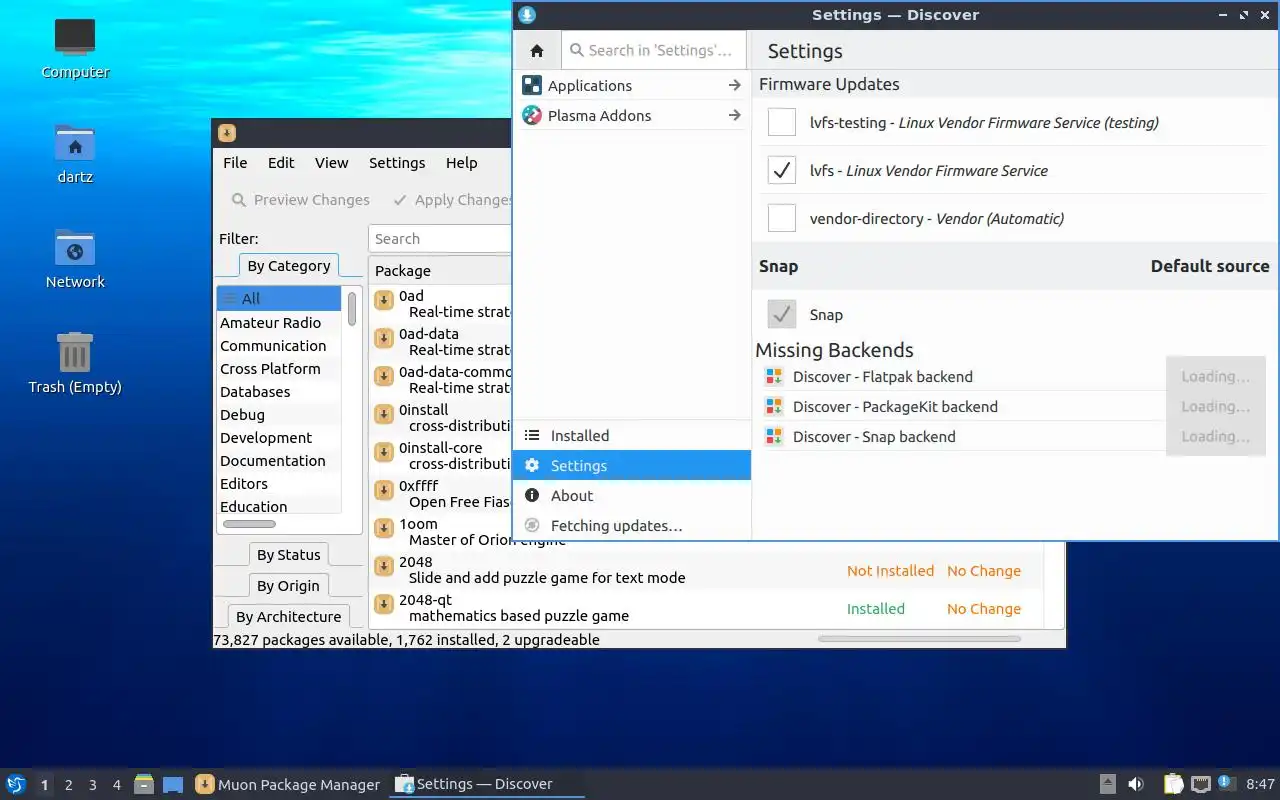Click the 1oom package status icon

coord(384,528)
